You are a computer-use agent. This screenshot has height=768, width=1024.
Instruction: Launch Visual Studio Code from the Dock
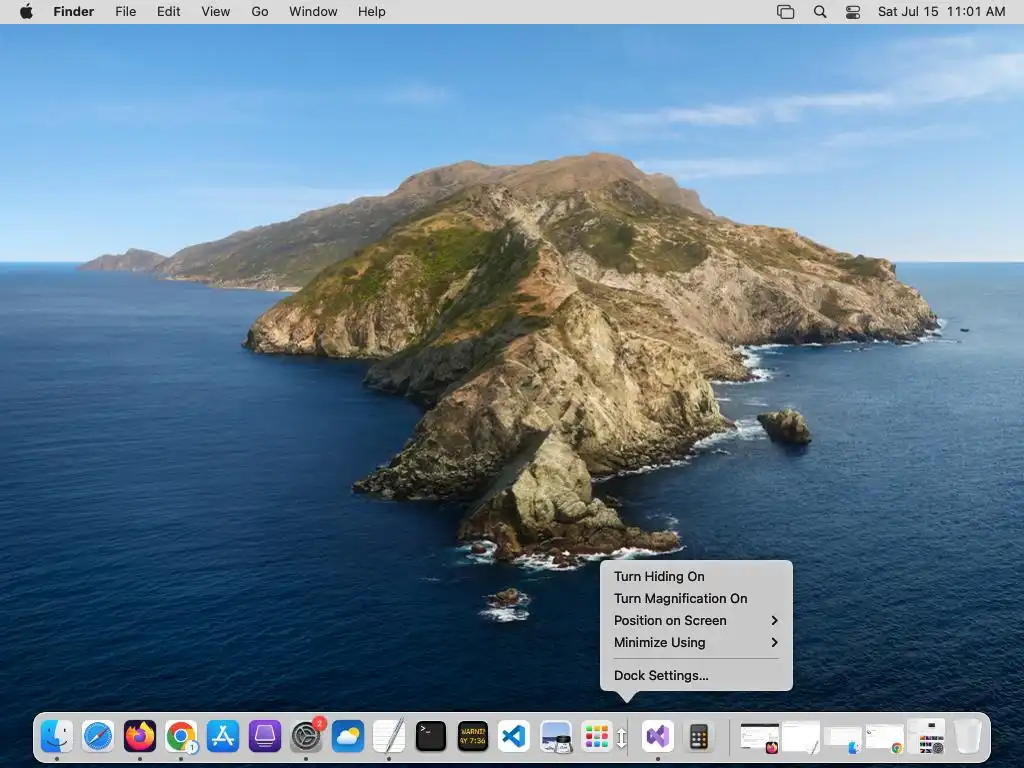pyautogui.click(x=513, y=737)
